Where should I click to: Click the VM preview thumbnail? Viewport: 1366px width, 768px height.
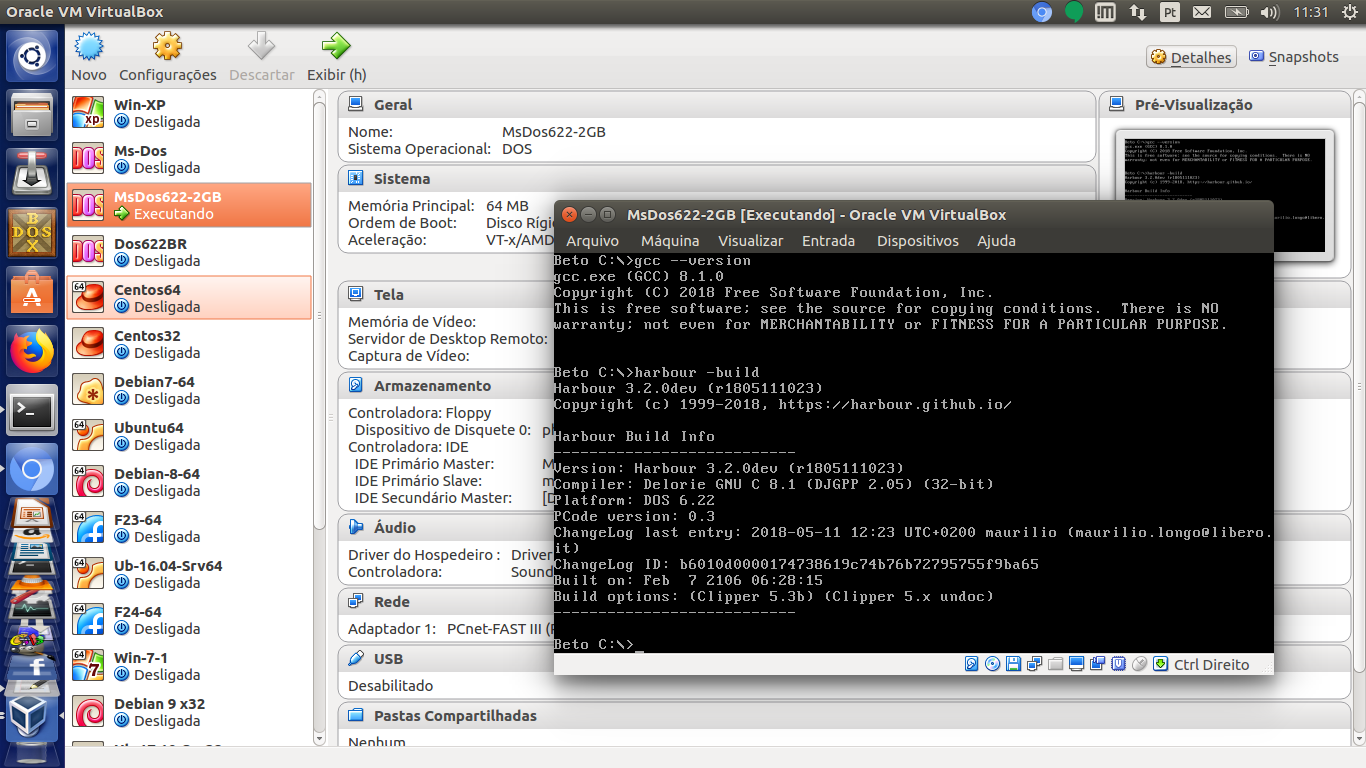tap(1224, 195)
